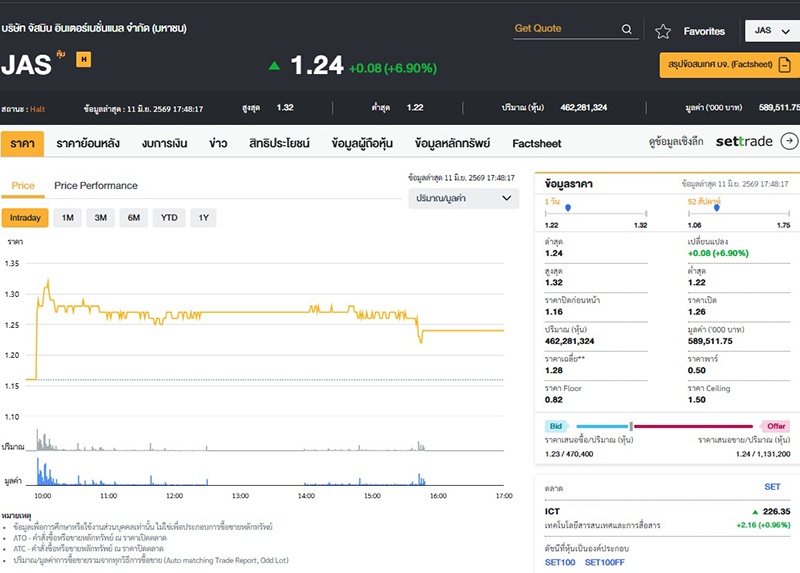Click the search magnifier icon in Get Quote
Viewport: 800px width, 573px height.
tap(627, 30)
